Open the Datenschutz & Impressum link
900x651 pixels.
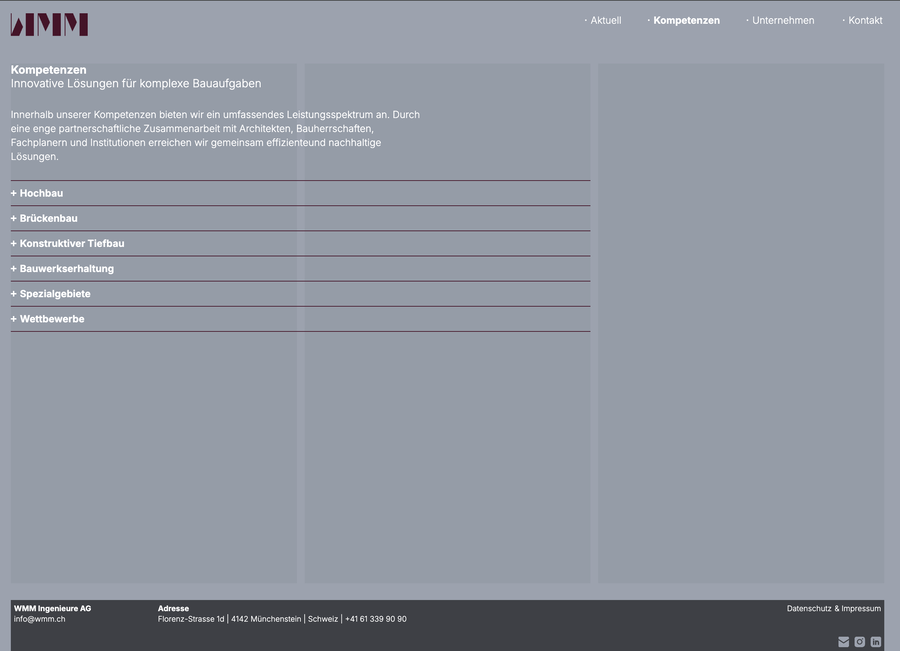point(833,608)
